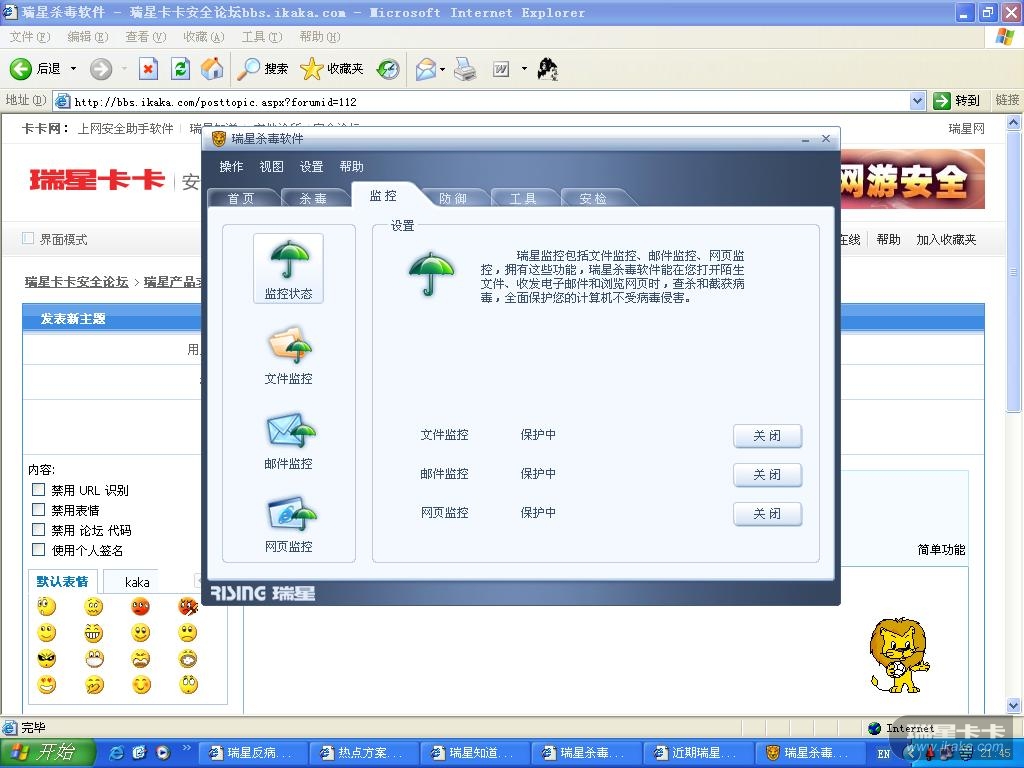Check 使用个人签名 checkbox
Image resolution: width=1024 pixels, height=768 pixels.
[39, 550]
